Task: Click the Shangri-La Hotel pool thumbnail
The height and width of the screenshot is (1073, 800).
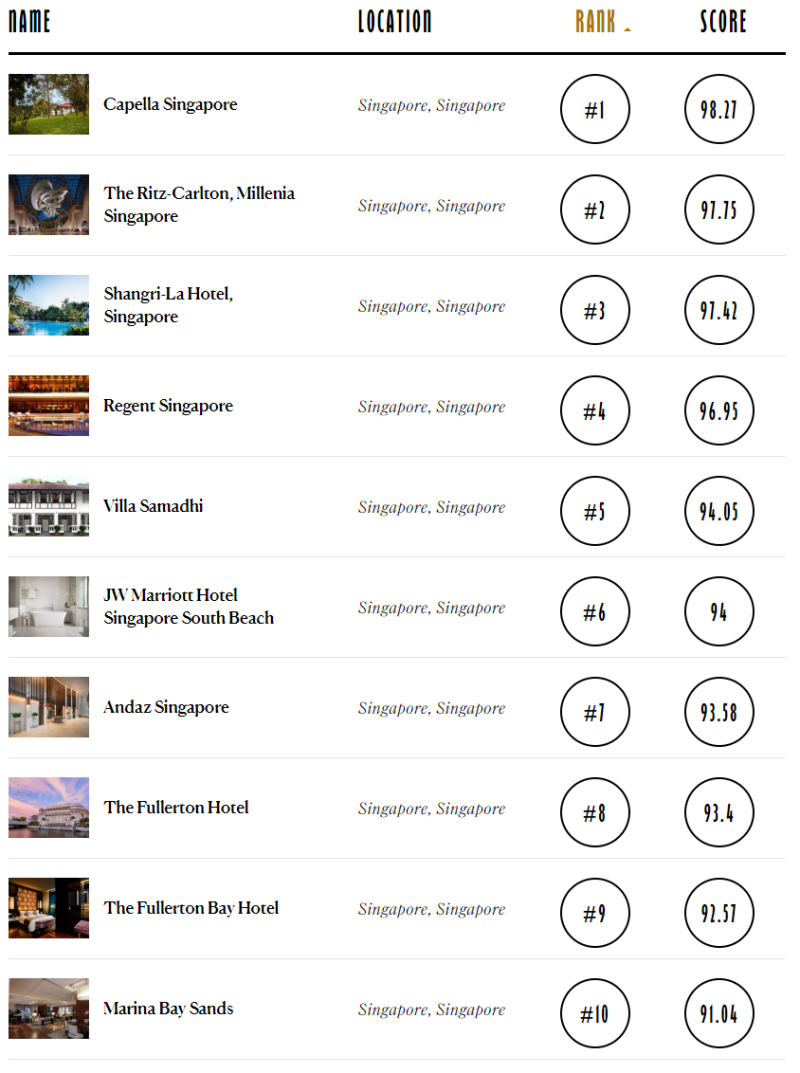Action: (48, 305)
